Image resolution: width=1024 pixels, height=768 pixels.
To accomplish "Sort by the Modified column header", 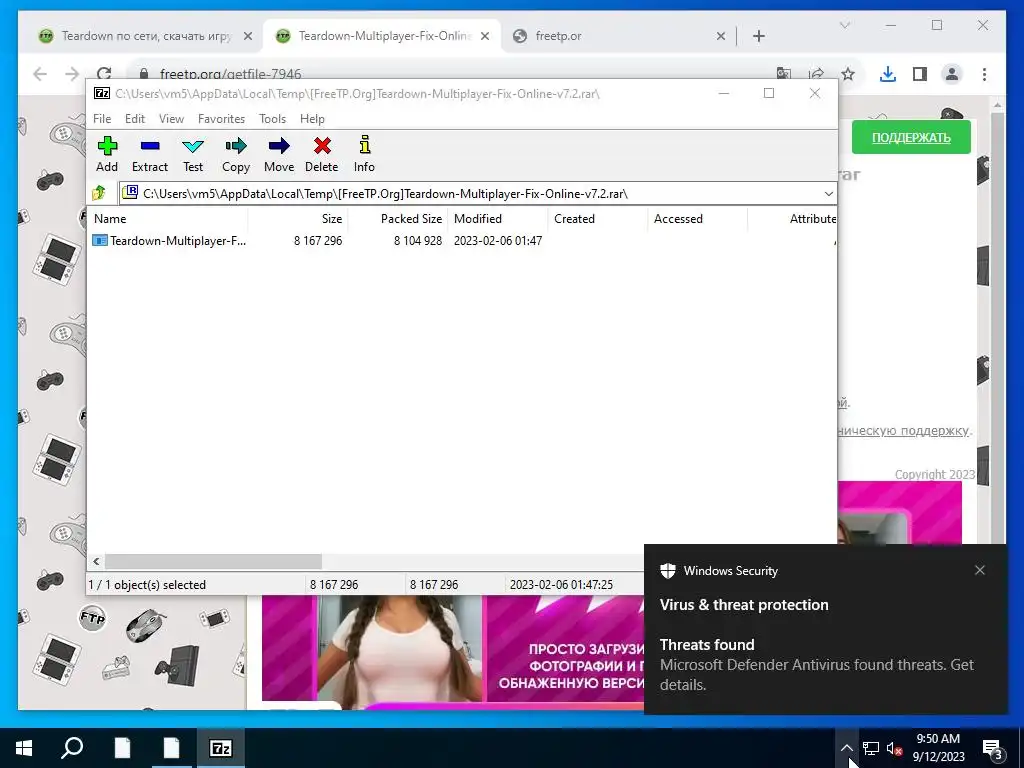I will pyautogui.click(x=498, y=219).
